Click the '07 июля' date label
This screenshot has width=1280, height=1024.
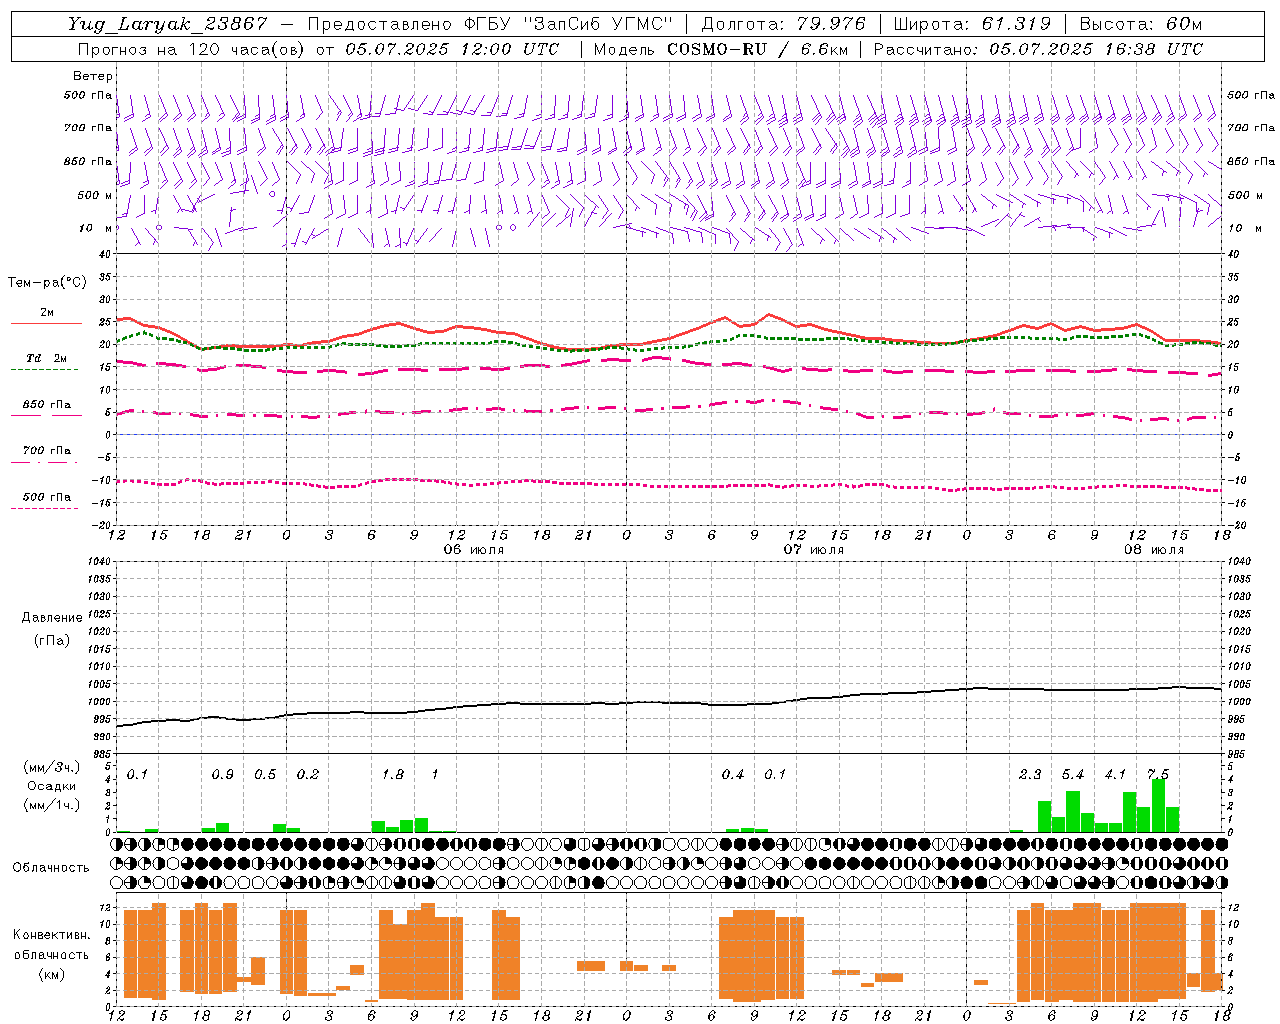tap(814, 550)
